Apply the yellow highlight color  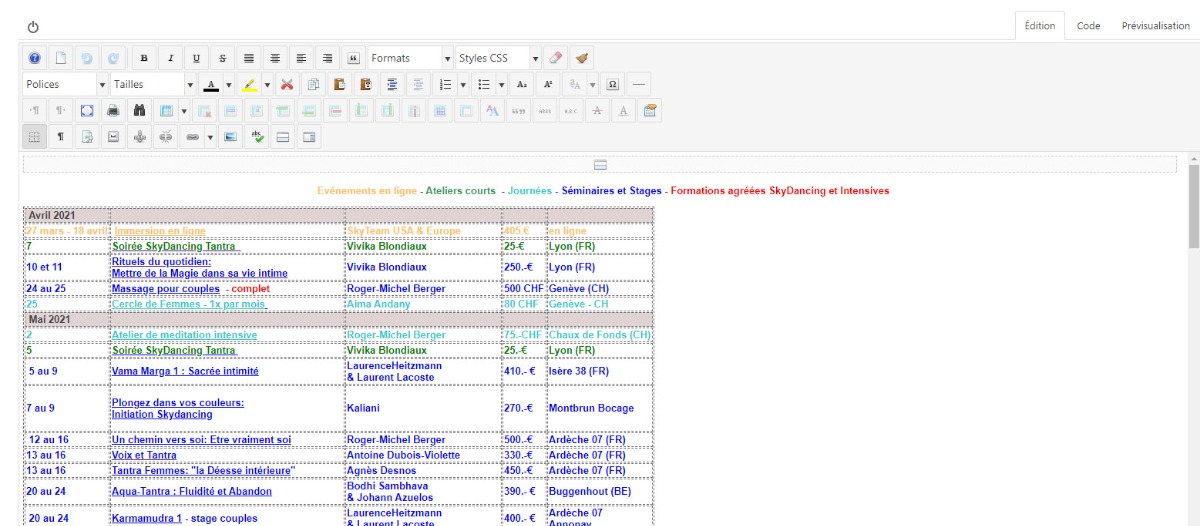248,84
